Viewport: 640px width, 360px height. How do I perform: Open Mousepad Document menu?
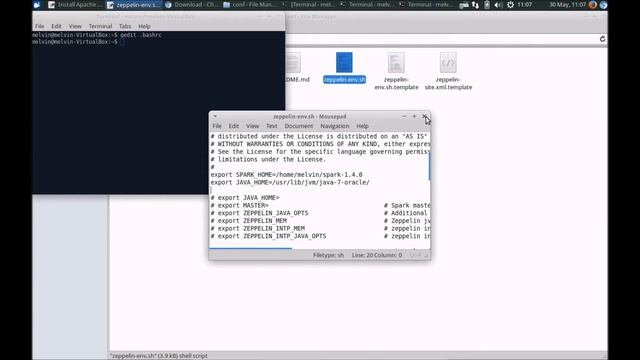(x=299, y=126)
